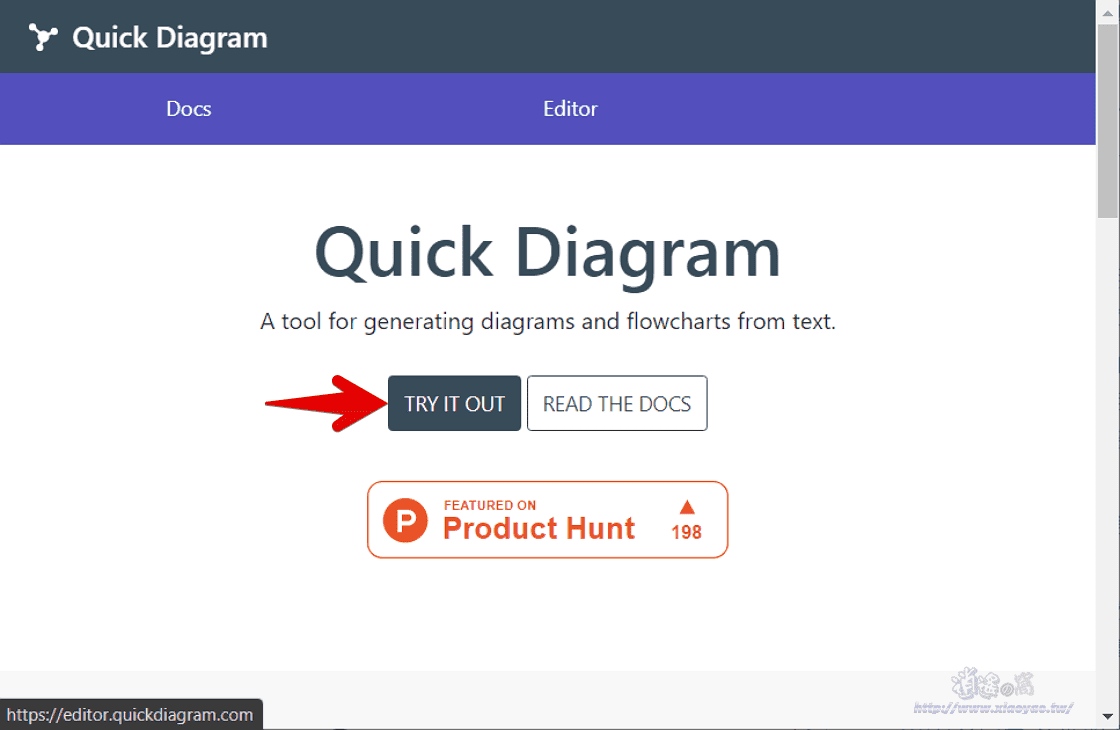
Task: Open the Docs navigation tab
Action: (x=189, y=109)
